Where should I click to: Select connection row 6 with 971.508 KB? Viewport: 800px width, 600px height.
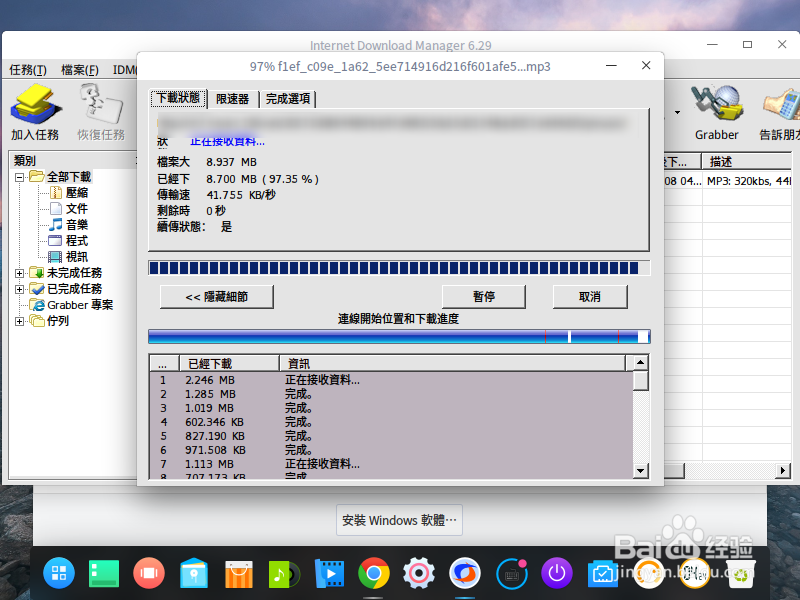[391, 451]
